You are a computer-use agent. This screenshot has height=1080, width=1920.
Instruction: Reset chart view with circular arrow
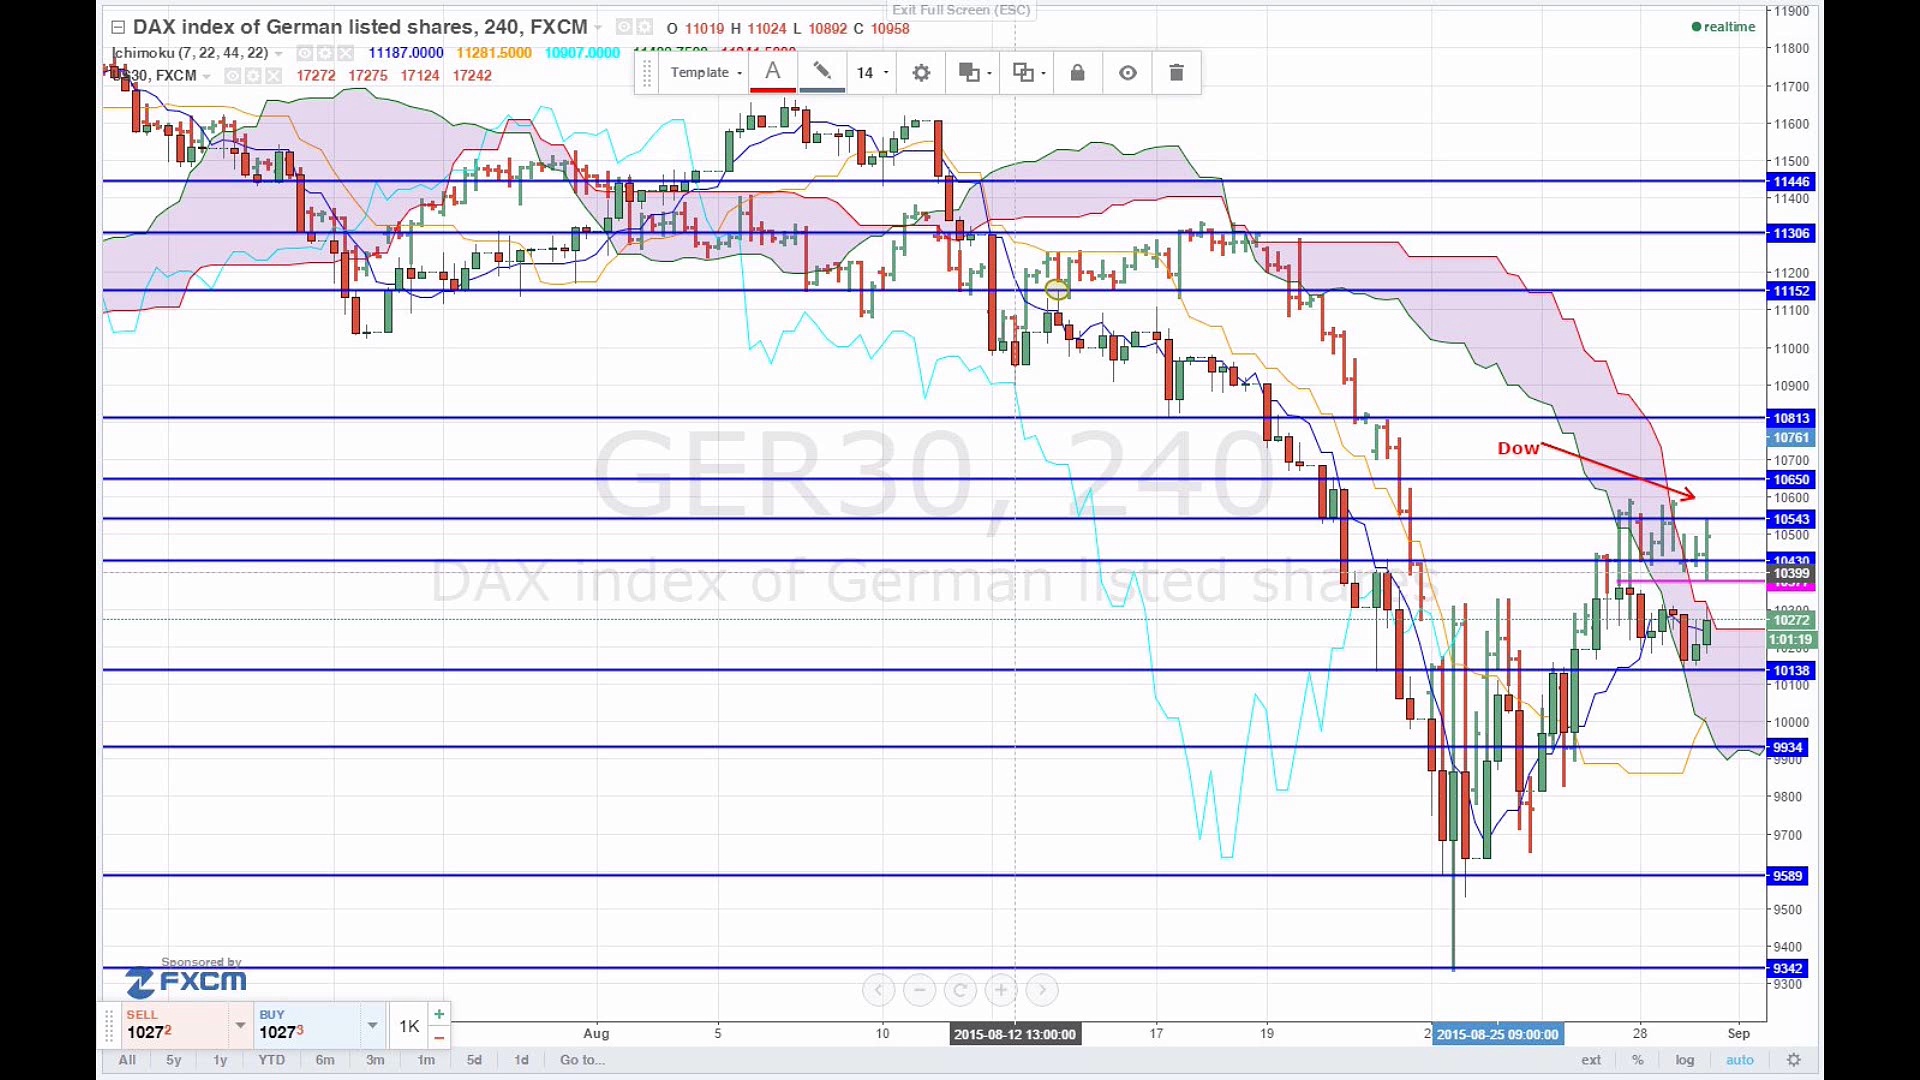click(x=960, y=990)
